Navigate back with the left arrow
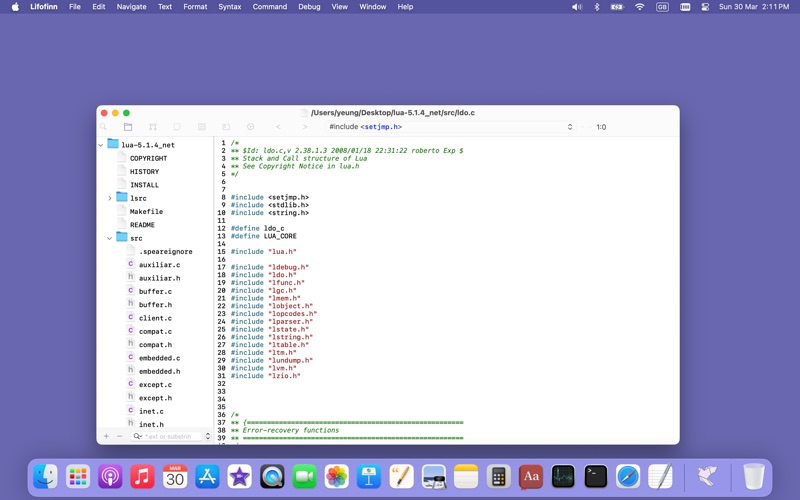 (278, 127)
